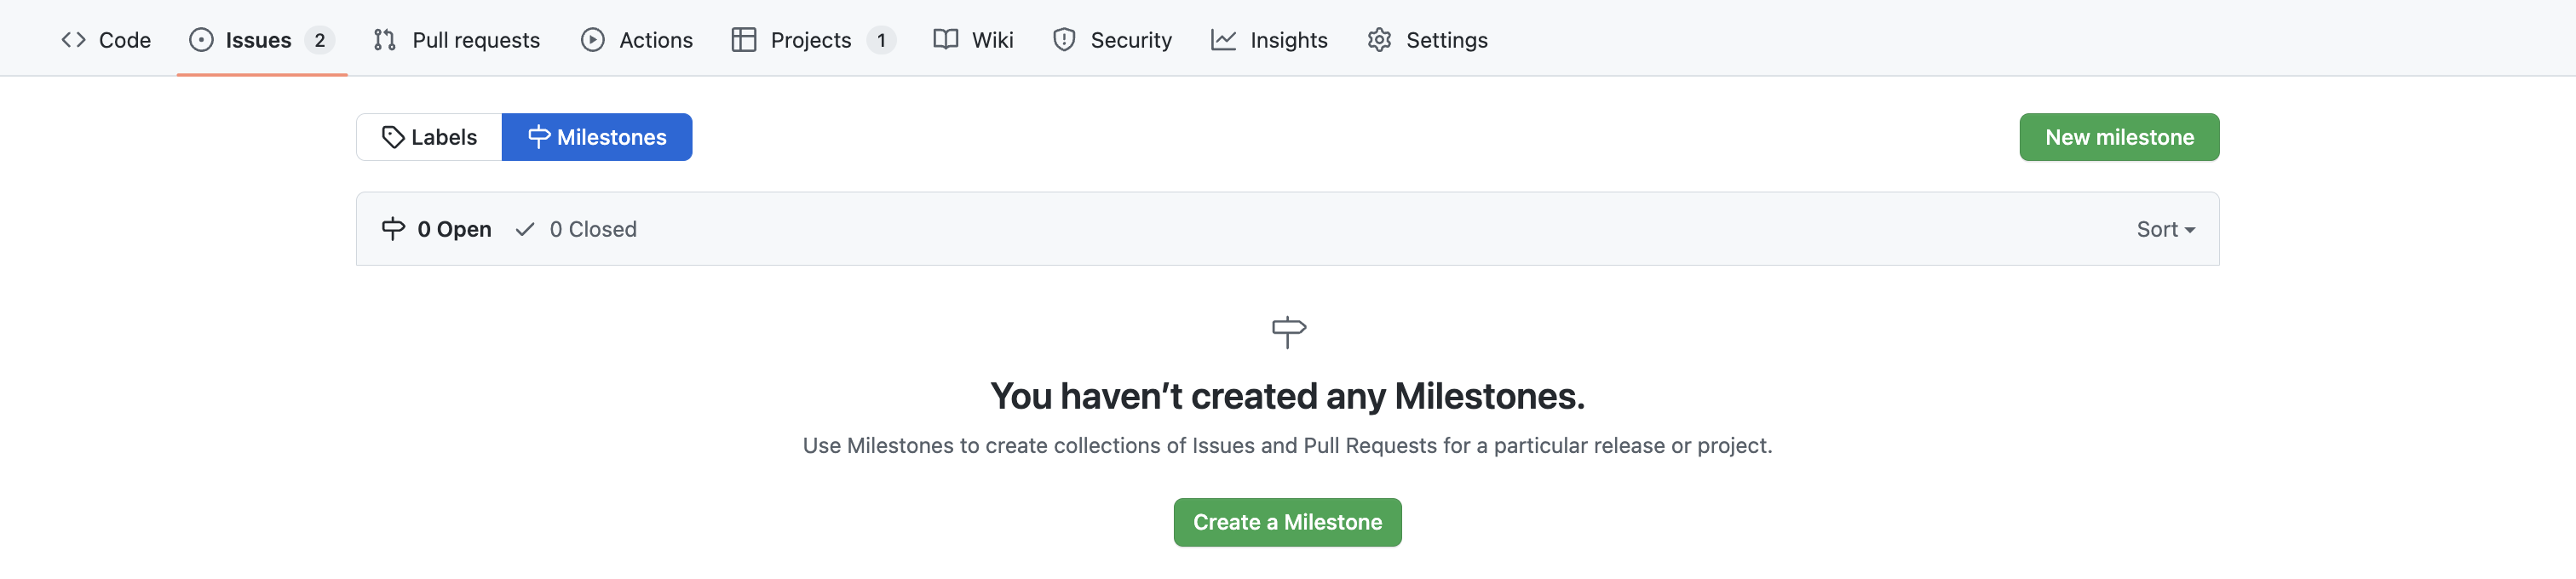The height and width of the screenshot is (579, 2576).
Task: Click the Wiki book icon
Action: 945,40
